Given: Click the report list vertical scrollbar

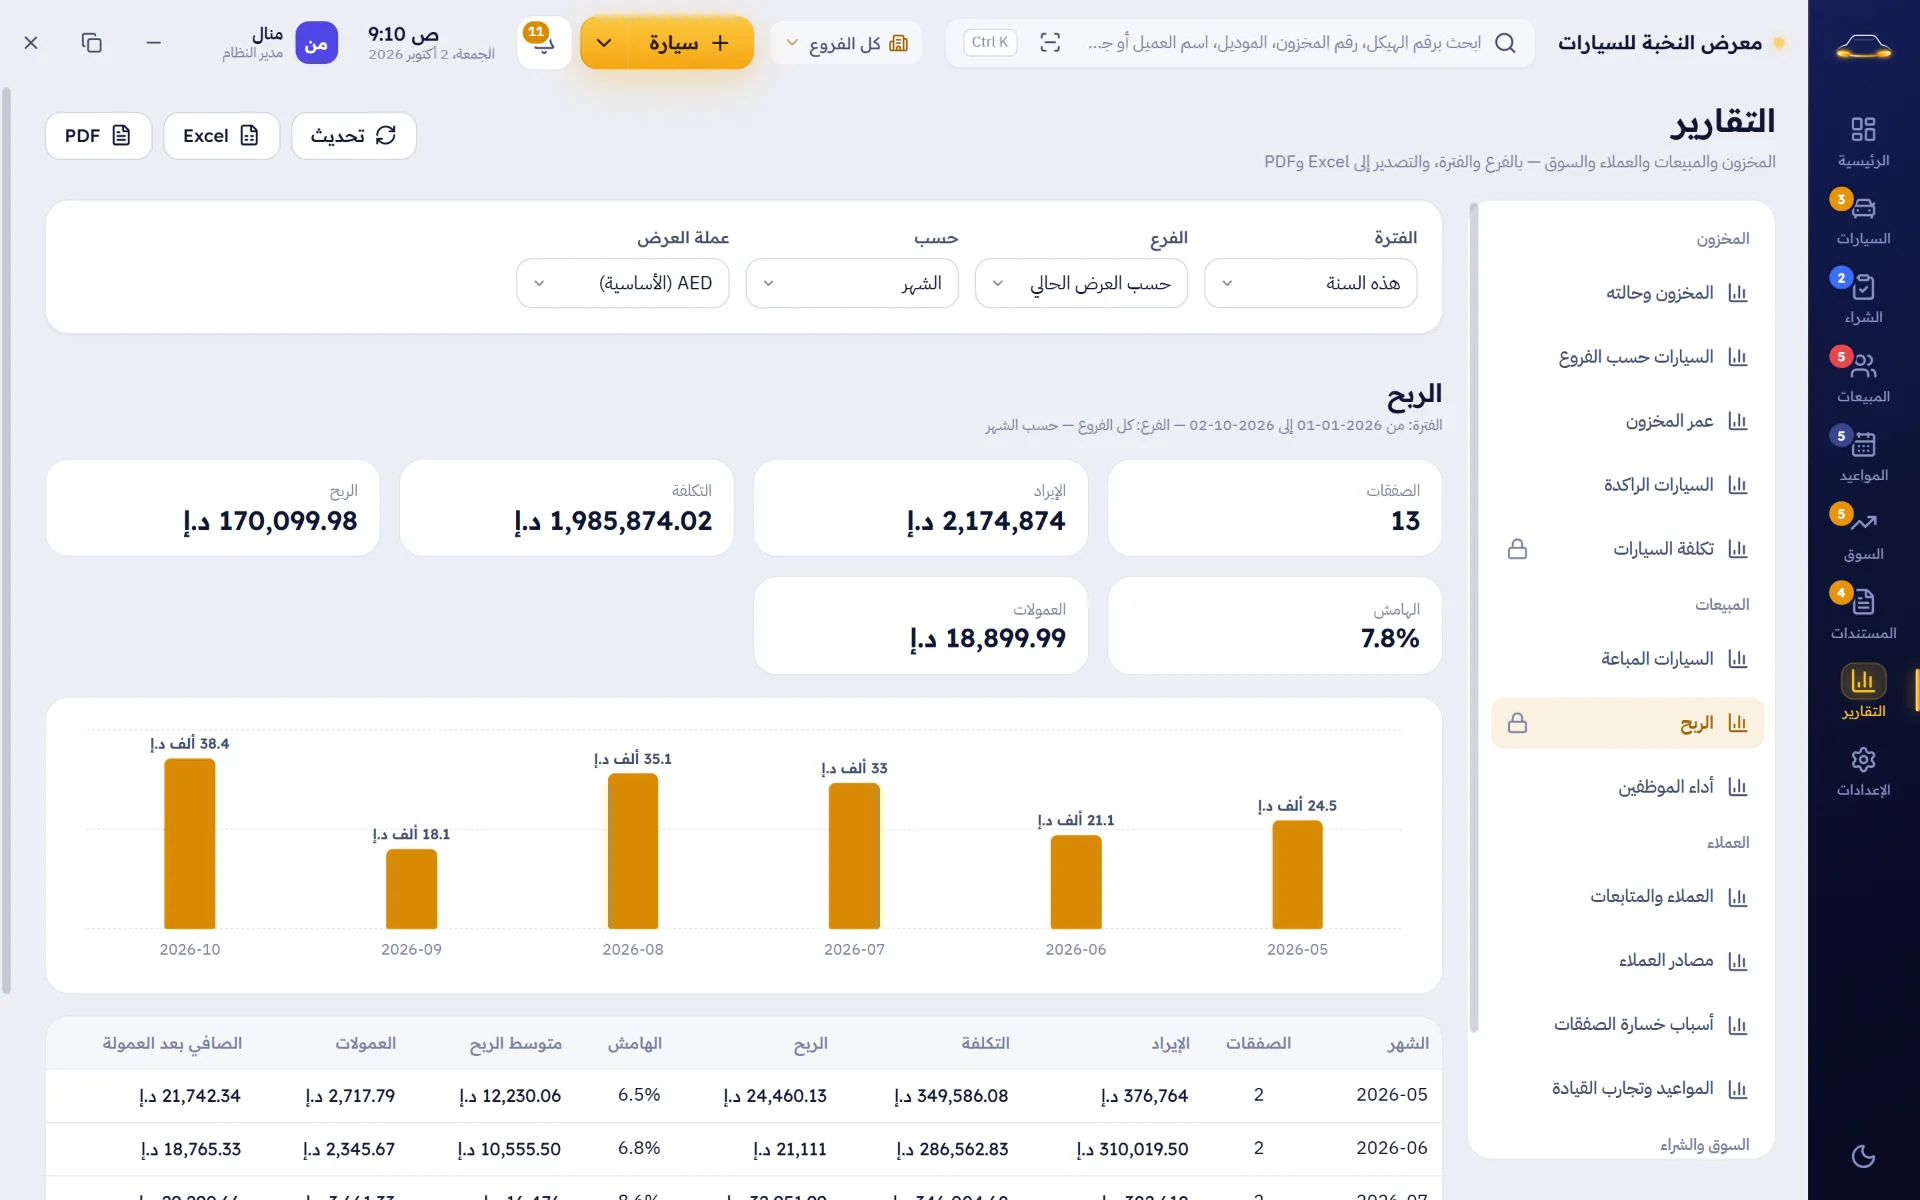Looking at the screenshot, I should point(1473,617).
